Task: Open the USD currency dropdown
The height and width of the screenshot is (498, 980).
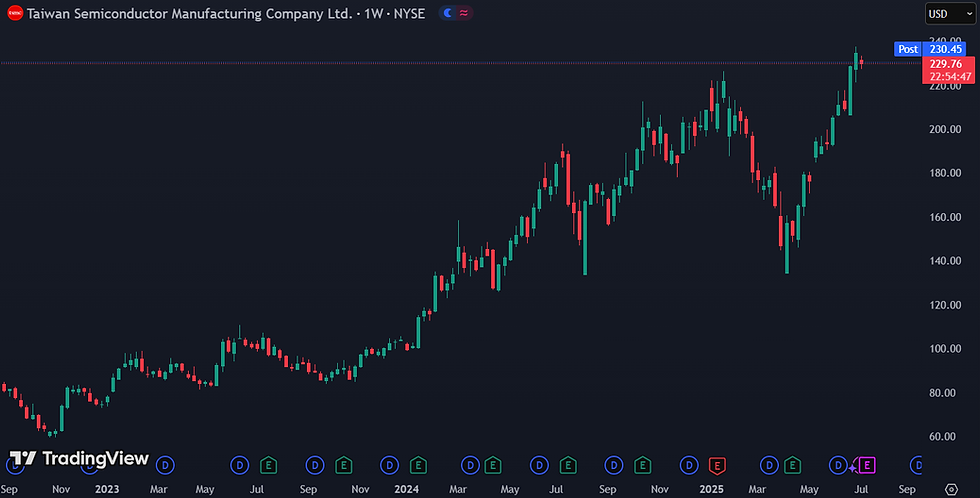Action: pyautogui.click(x=950, y=14)
